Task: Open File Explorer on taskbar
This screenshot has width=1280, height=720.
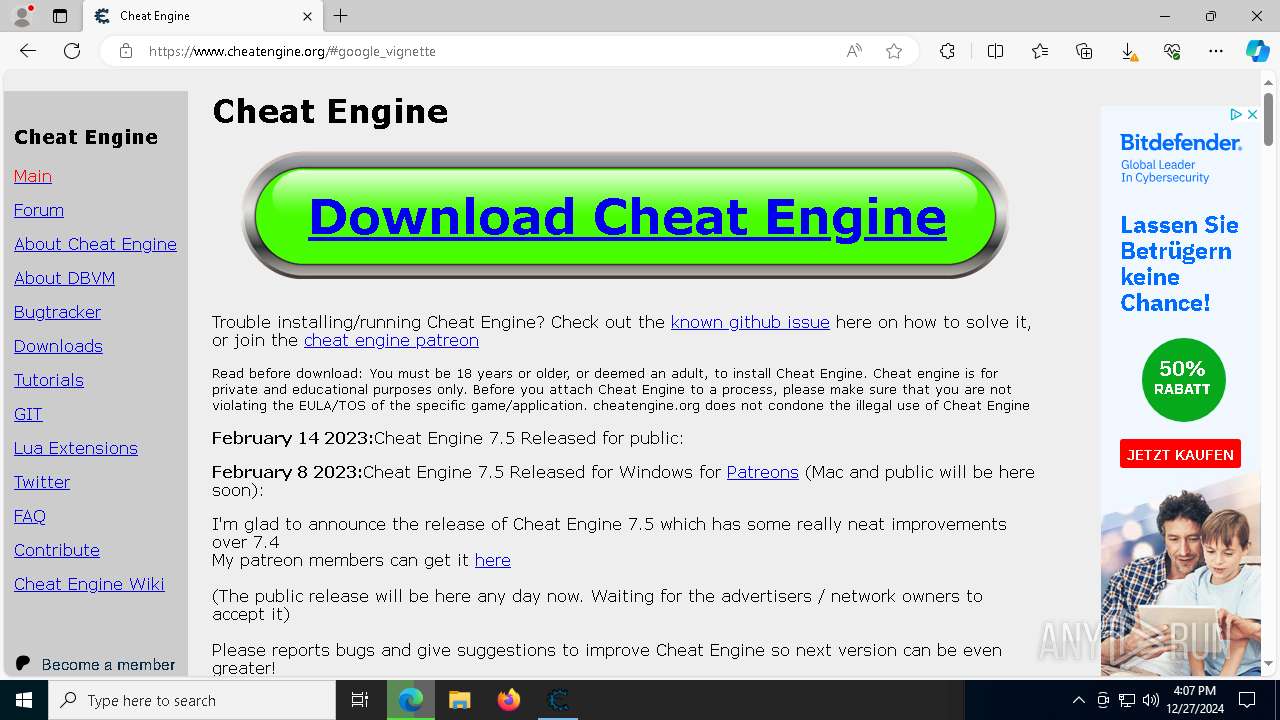Action: point(459,700)
